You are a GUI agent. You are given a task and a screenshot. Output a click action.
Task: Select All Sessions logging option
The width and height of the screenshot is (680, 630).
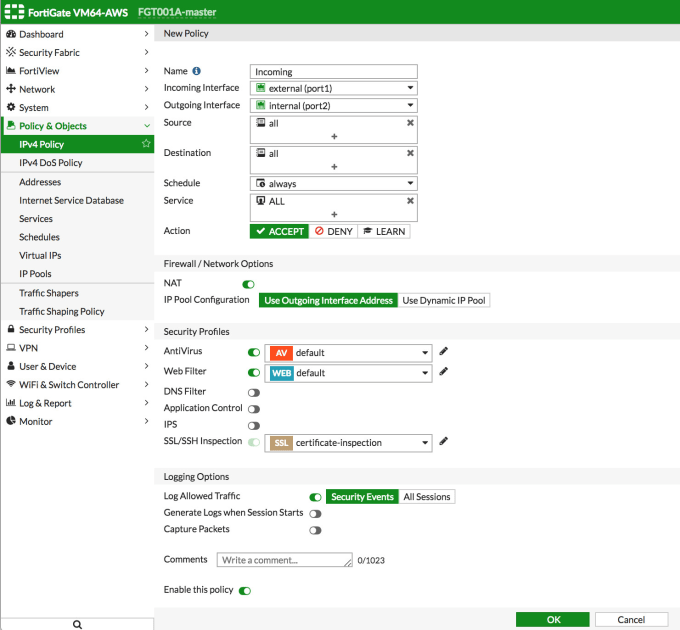pos(427,496)
